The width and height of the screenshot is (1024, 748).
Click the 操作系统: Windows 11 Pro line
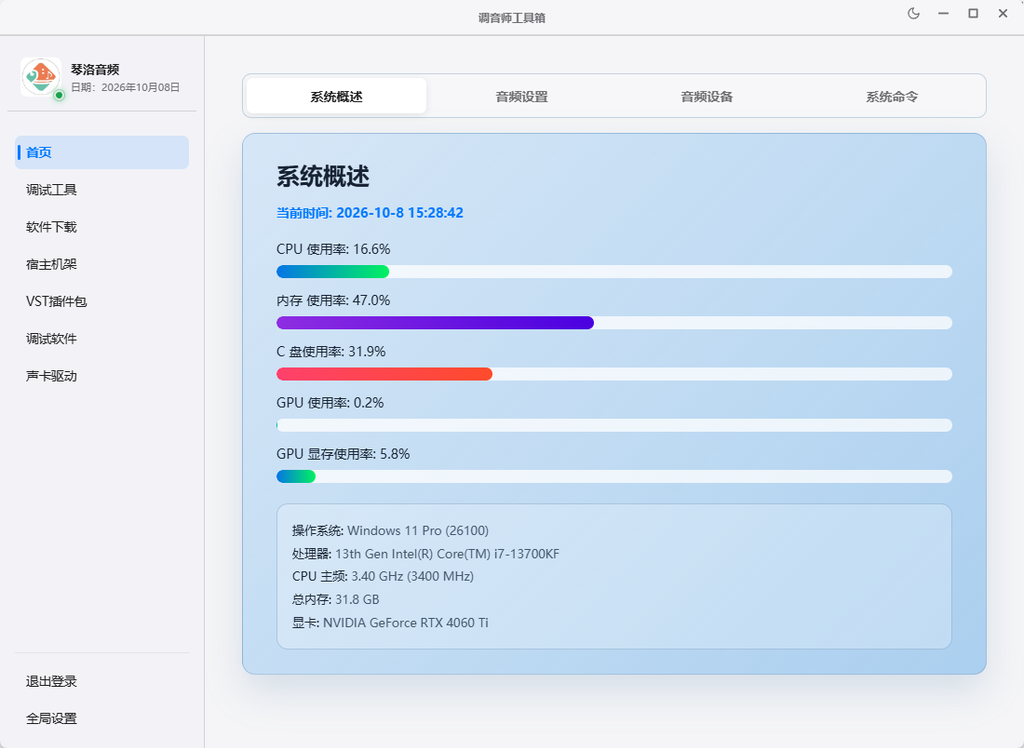pyautogui.click(x=390, y=530)
